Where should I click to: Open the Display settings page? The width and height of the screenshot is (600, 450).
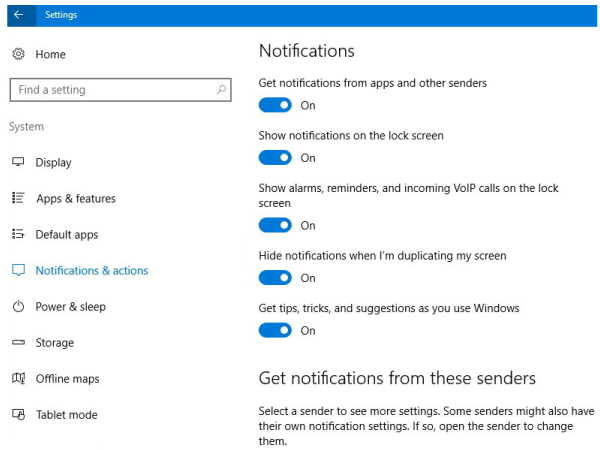point(53,163)
